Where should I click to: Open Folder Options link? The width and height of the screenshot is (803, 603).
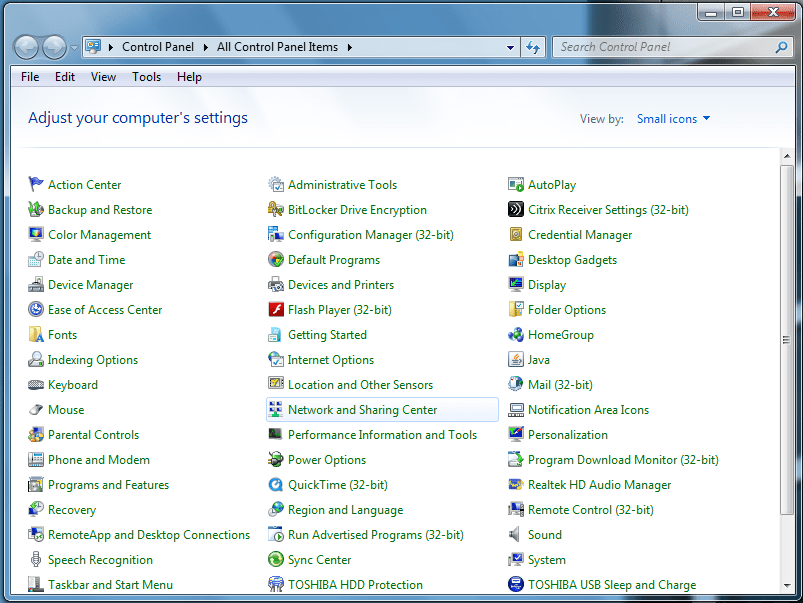[567, 310]
